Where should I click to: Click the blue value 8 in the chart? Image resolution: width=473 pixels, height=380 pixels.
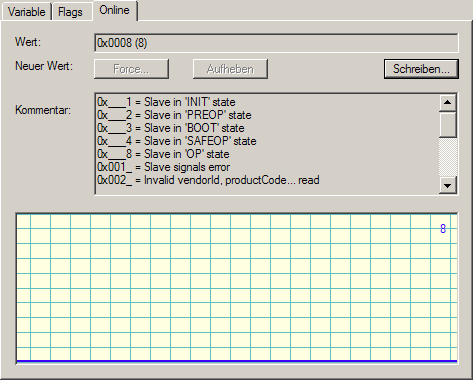click(443, 229)
